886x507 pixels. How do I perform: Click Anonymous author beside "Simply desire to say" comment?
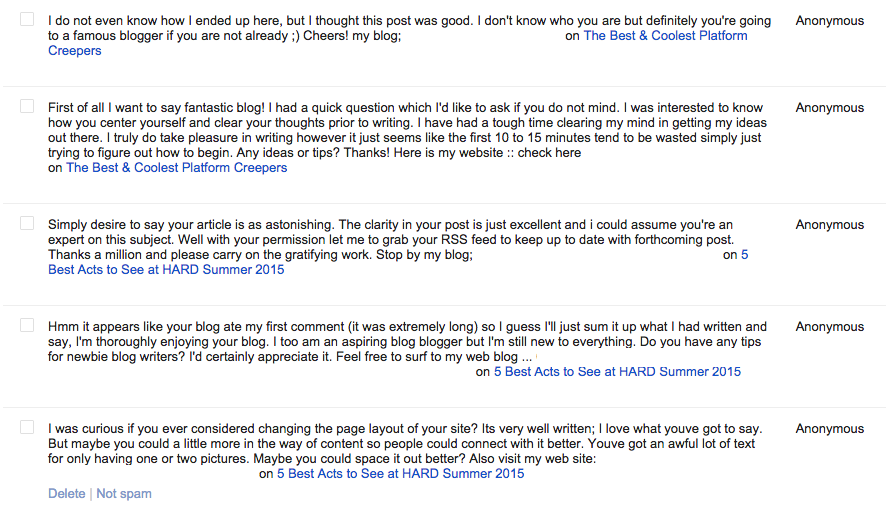[829, 225]
